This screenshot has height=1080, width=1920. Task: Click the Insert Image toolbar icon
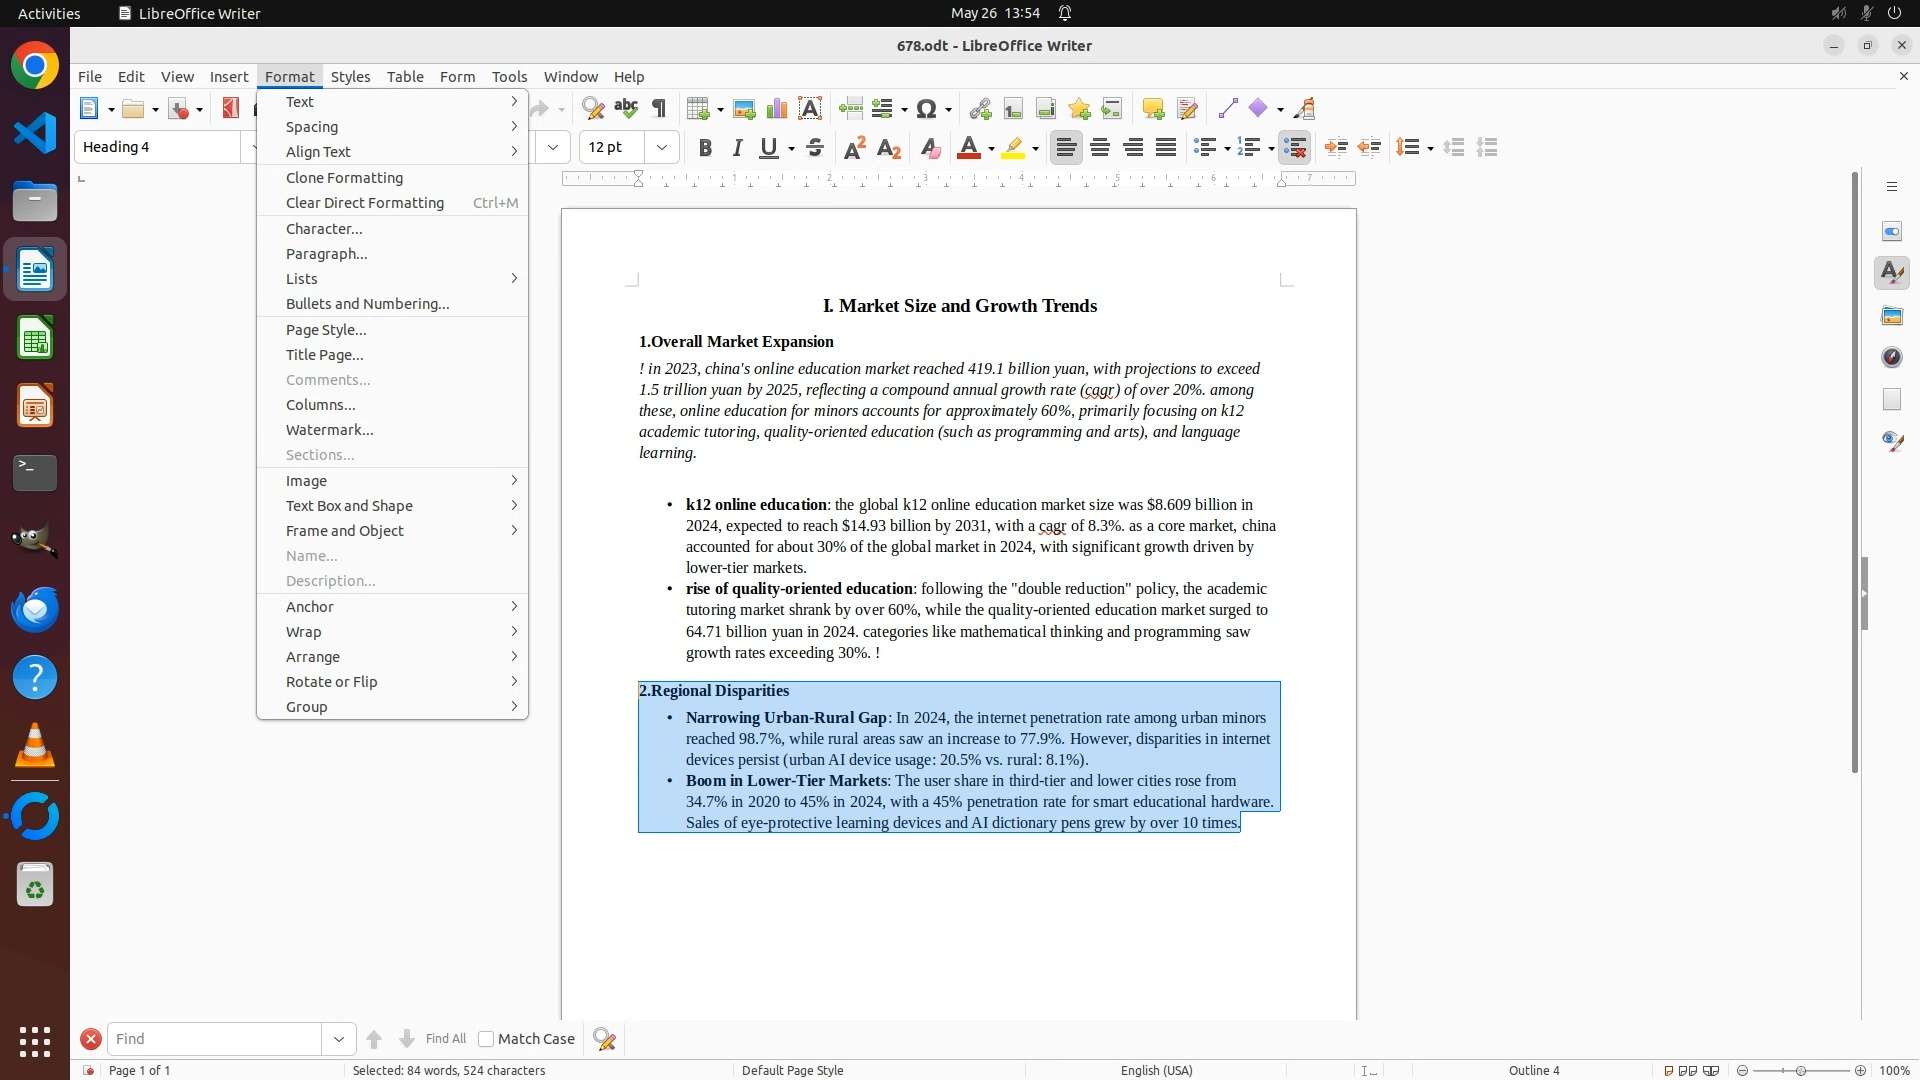click(x=744, y=109)
